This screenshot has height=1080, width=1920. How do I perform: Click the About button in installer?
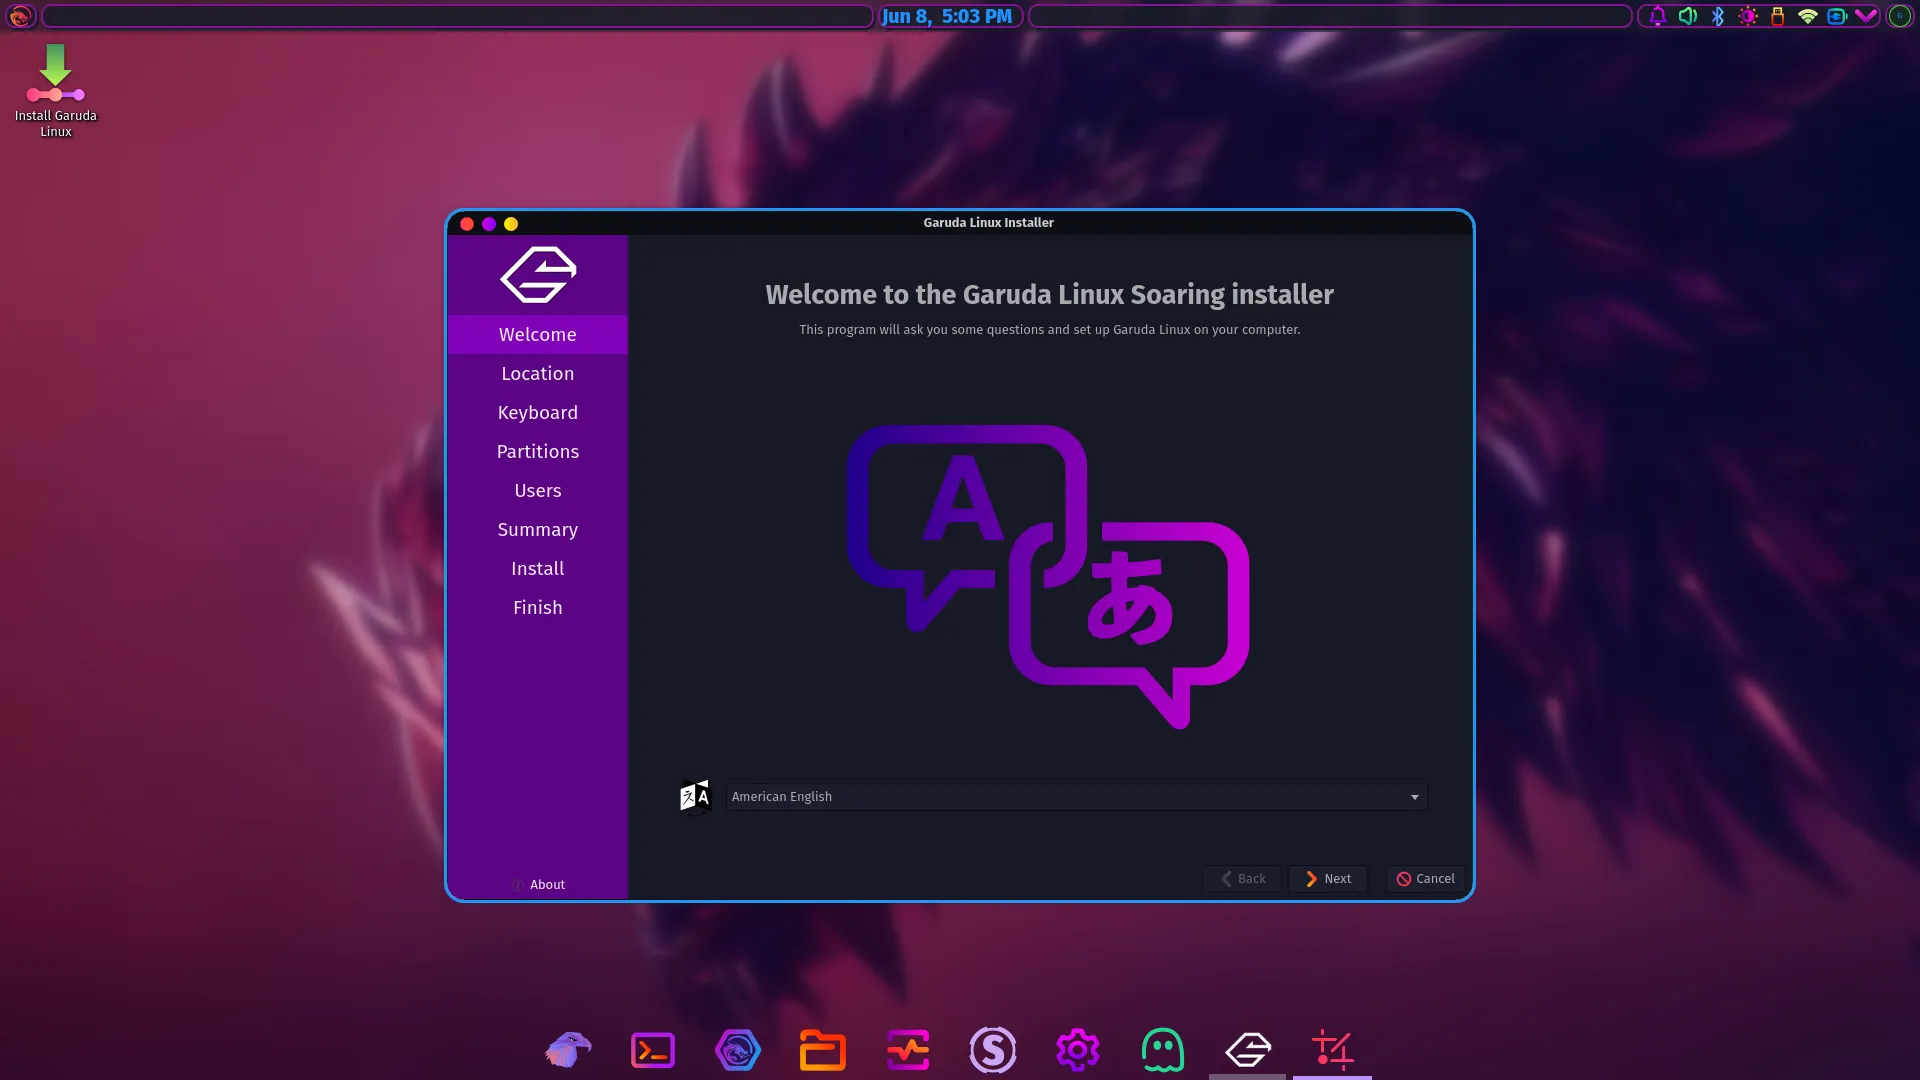(x=538, y=885)
